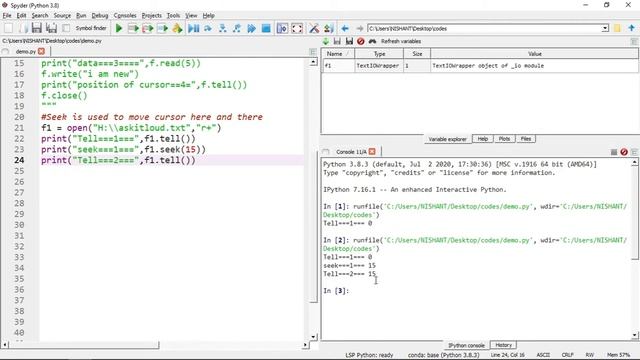
Task: Open the Consoles menu
Action: 125,16
